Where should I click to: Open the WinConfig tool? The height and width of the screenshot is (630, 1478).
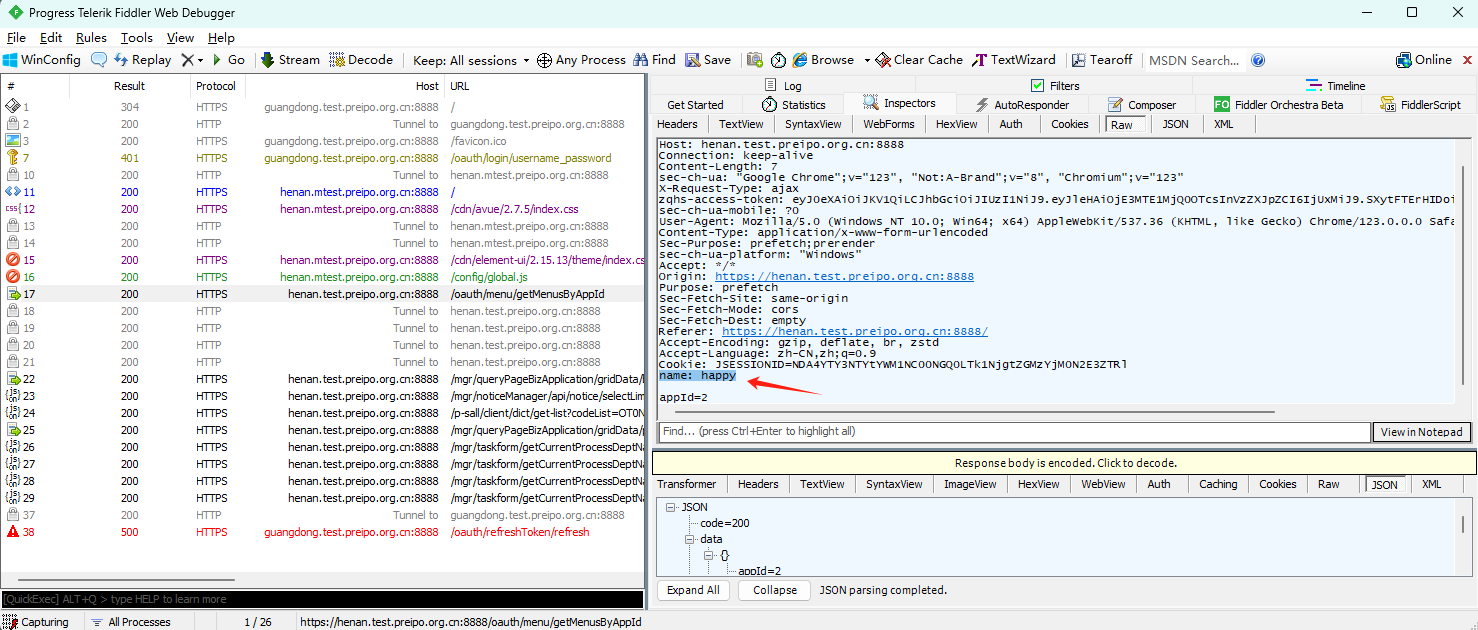click(42, 60)
